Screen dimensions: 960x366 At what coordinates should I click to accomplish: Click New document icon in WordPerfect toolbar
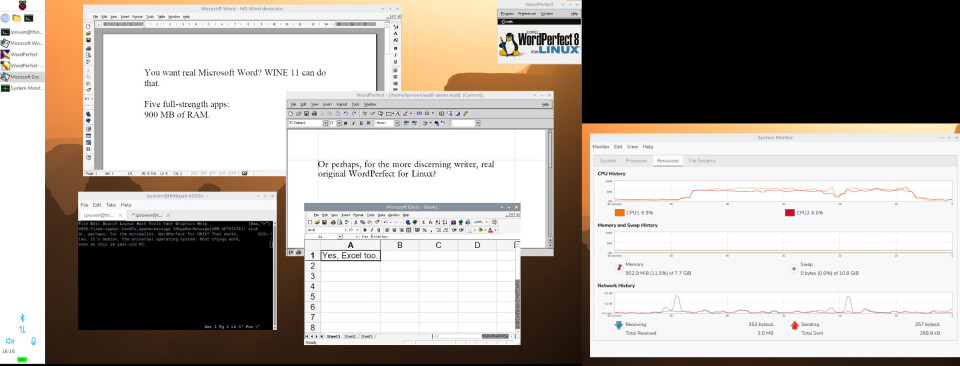click(291, 113)
